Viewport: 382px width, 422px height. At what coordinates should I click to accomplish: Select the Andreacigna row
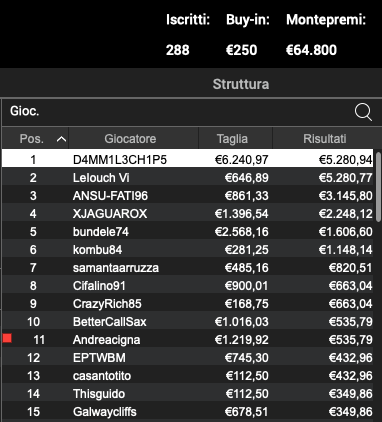[188, 339]
